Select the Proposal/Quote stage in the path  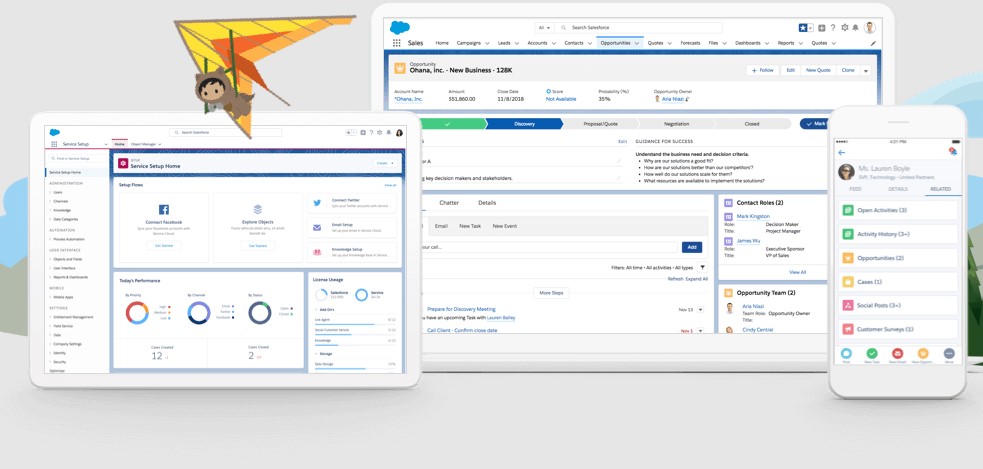(x=601, y=124)
